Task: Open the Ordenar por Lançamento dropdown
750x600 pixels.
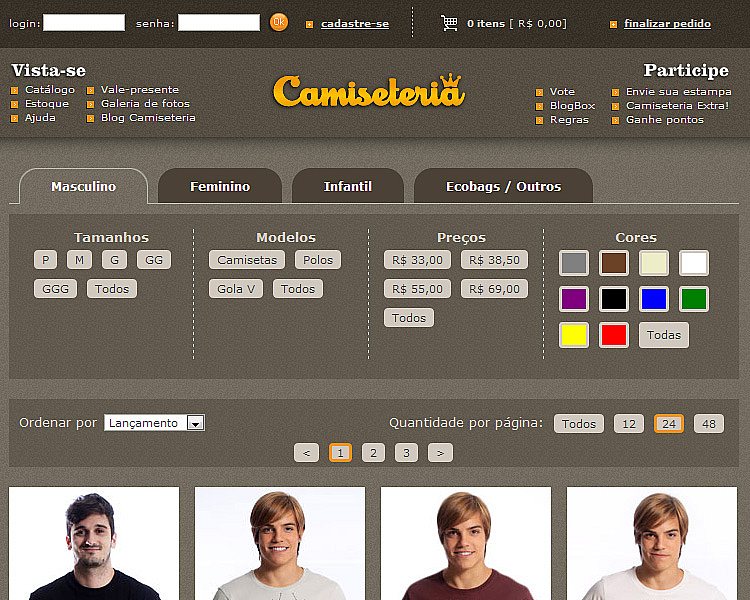Action: pyautogui.click(x=154, y=422)
